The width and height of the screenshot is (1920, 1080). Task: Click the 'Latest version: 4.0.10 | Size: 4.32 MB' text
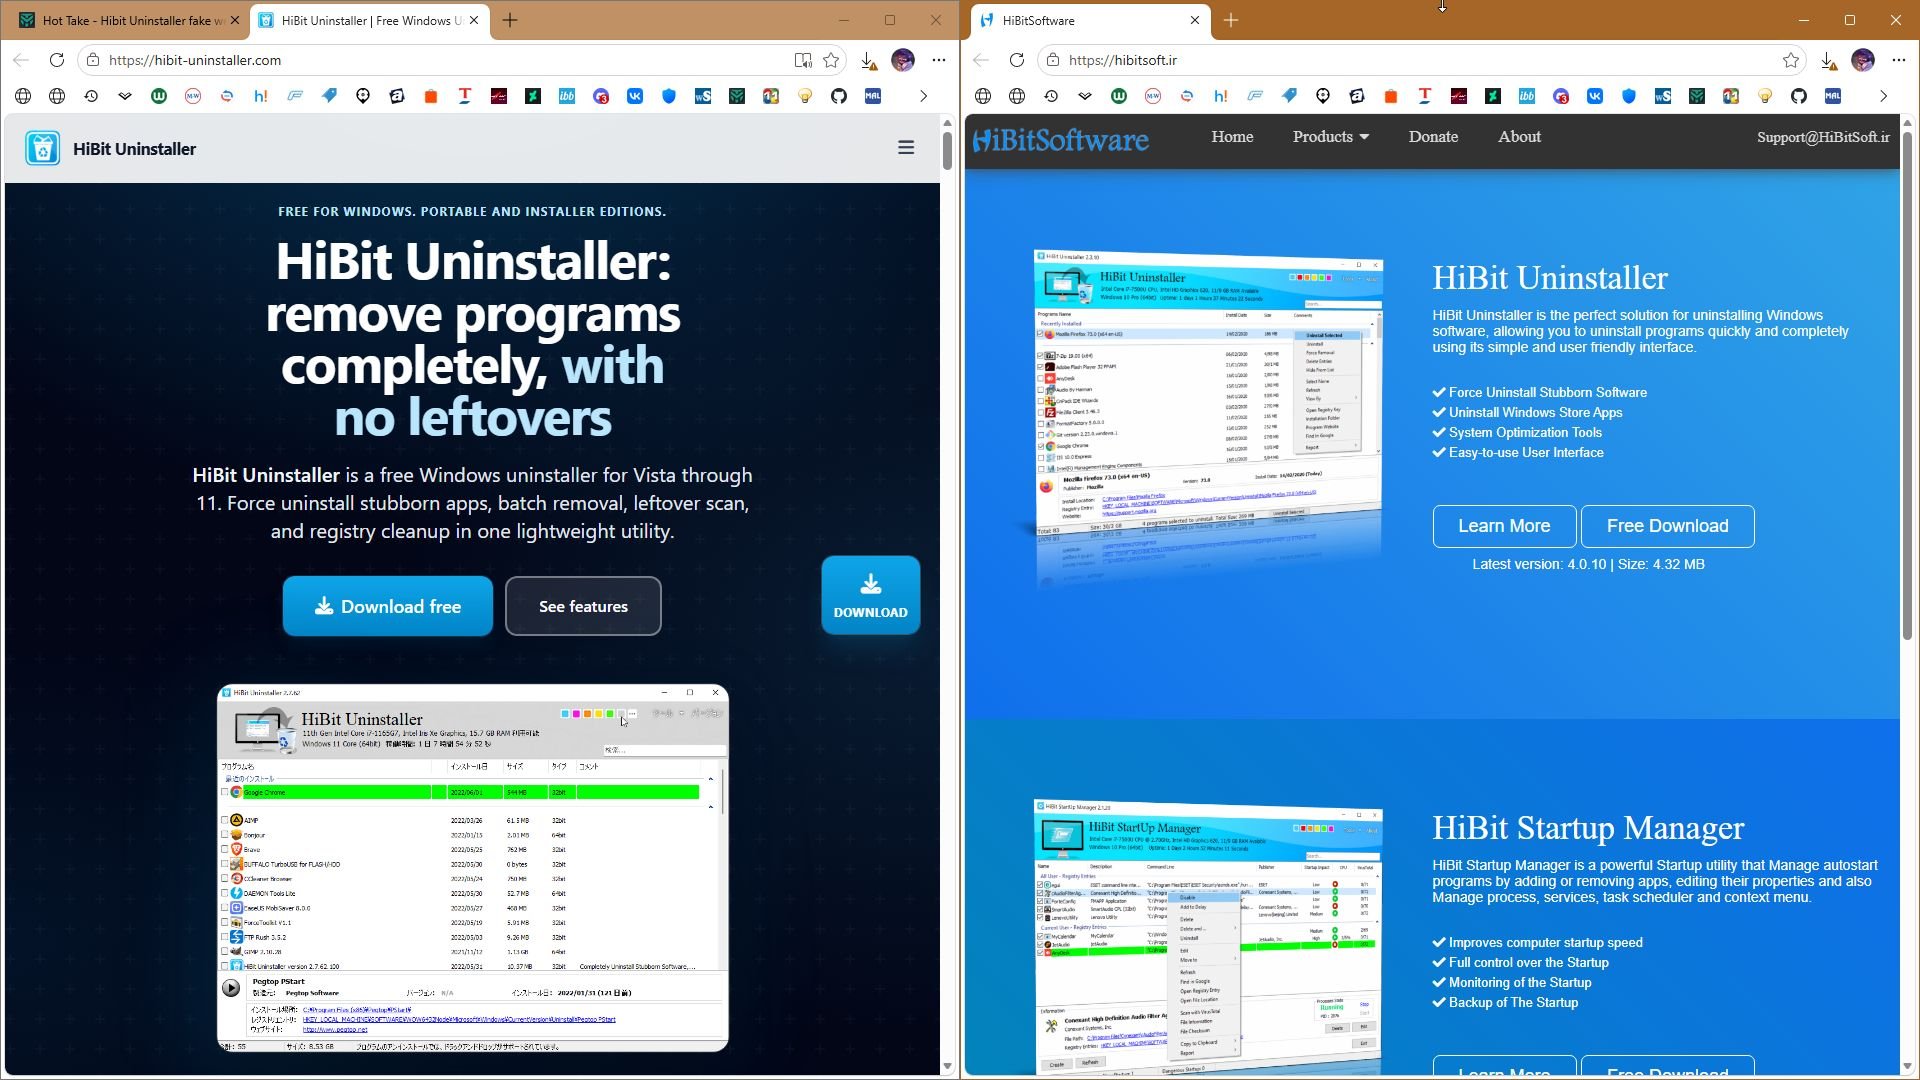(1588, 564)
